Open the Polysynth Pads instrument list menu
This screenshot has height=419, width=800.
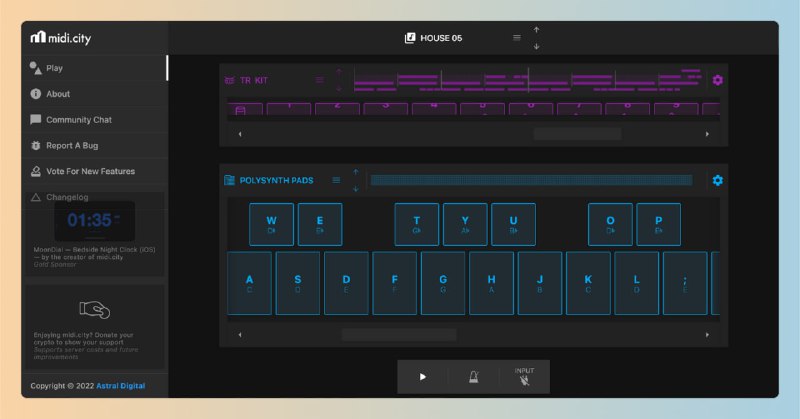tap(336, 181)
